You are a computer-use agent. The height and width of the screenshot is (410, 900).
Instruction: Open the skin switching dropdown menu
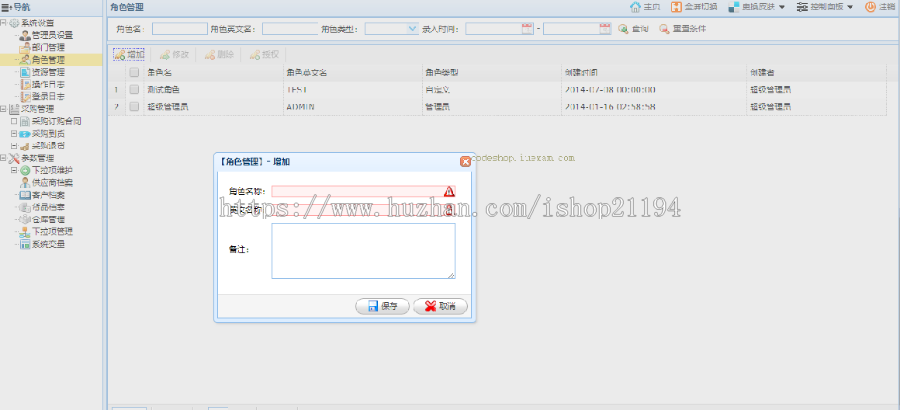[757, 7]
